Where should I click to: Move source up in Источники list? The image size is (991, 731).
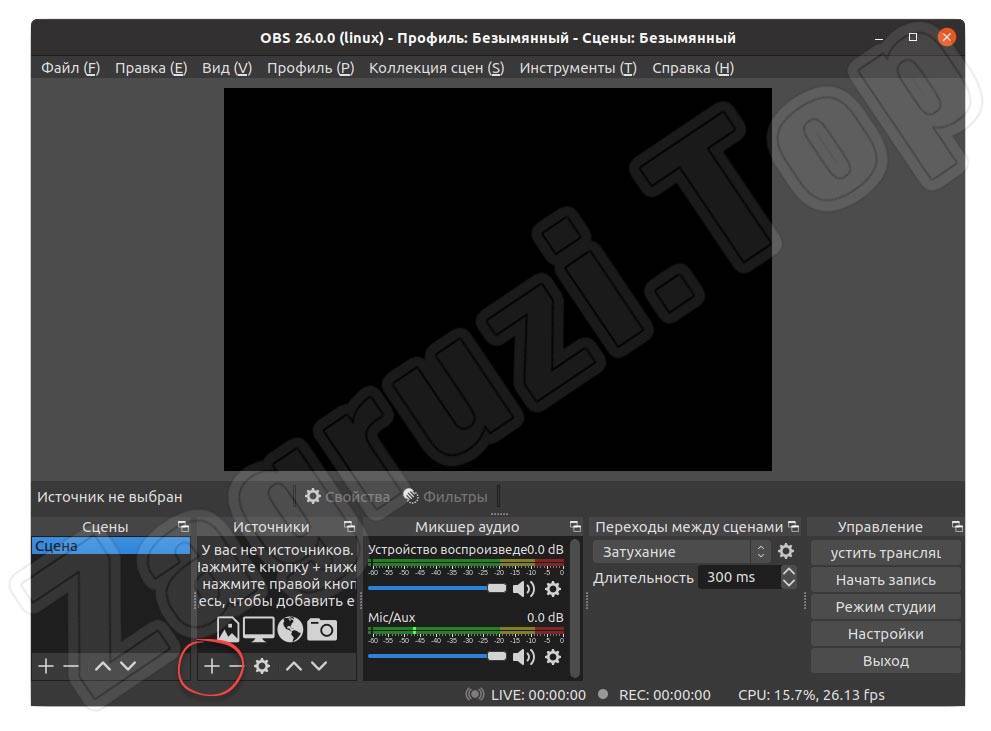tap(293, 666)
